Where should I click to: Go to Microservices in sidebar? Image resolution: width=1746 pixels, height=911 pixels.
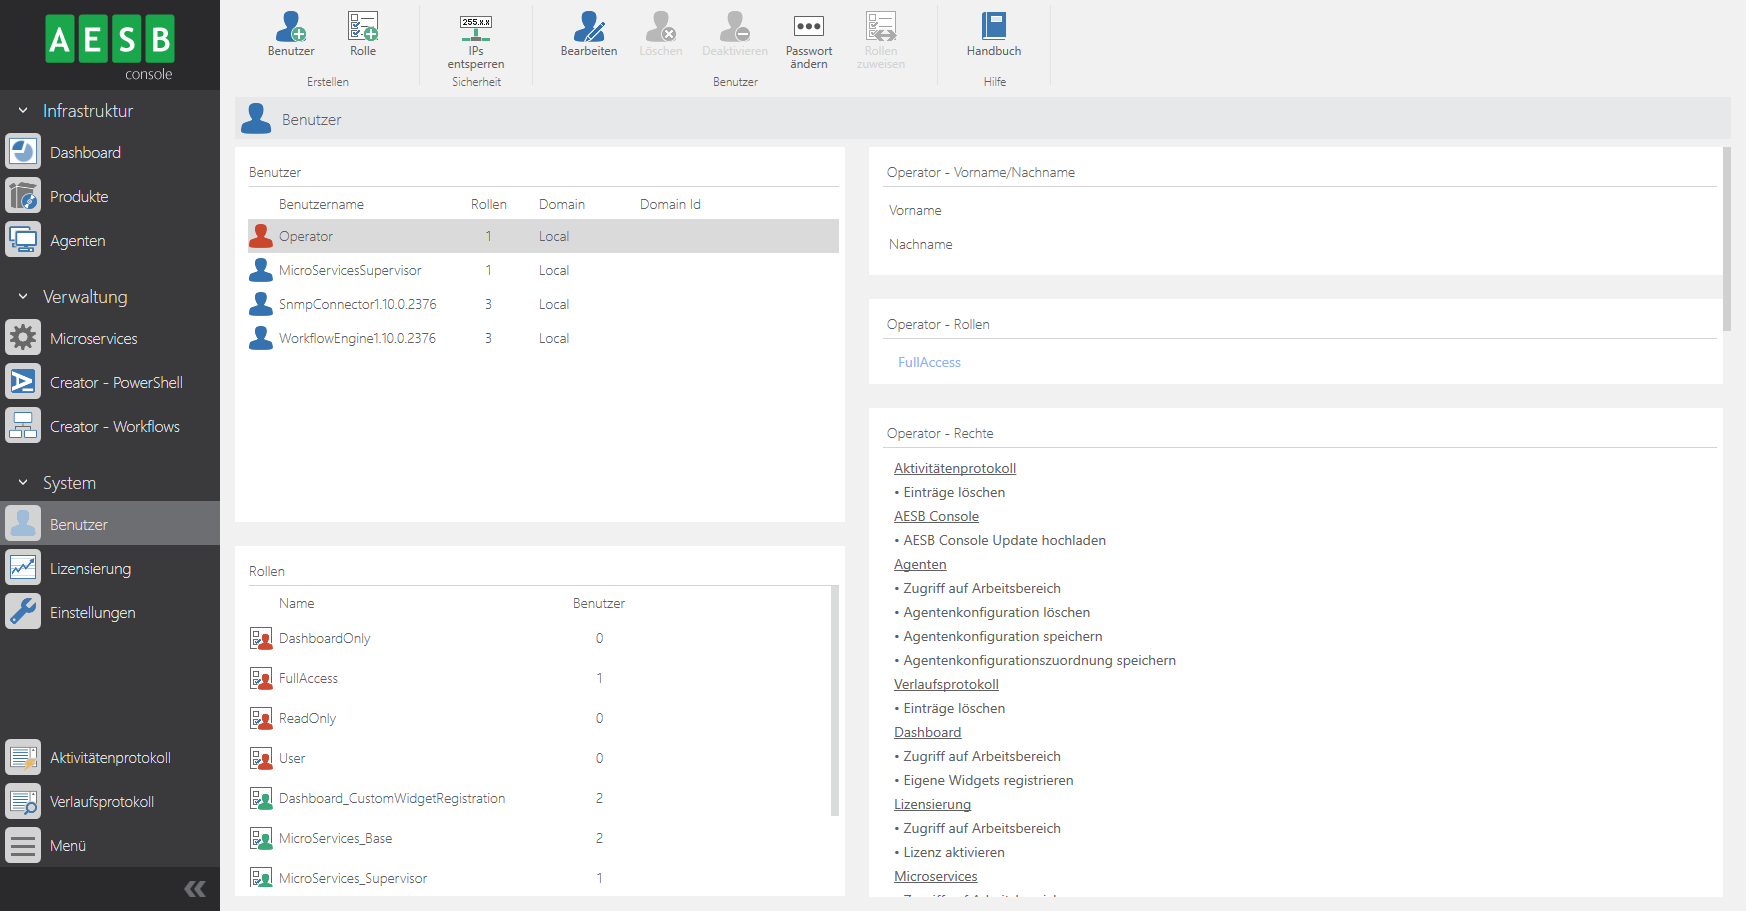(x=93, y=339)
